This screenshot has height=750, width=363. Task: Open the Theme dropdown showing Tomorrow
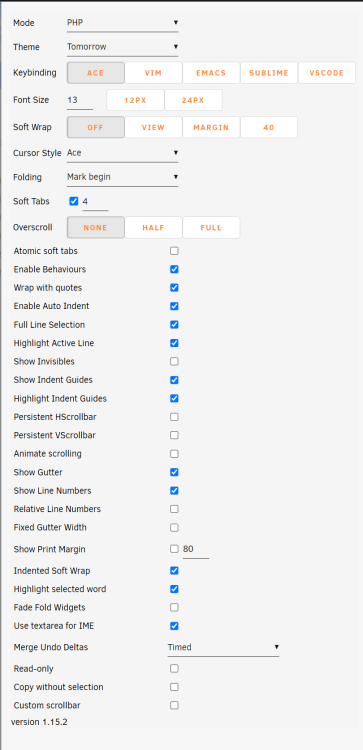point(122,47)
